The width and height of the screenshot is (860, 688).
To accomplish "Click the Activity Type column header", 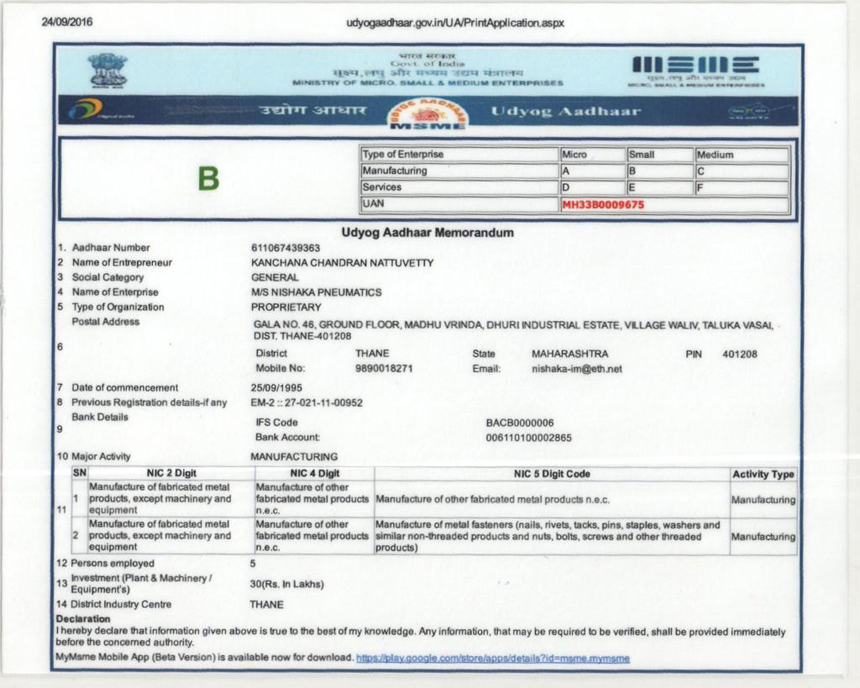I will [763, 474].
